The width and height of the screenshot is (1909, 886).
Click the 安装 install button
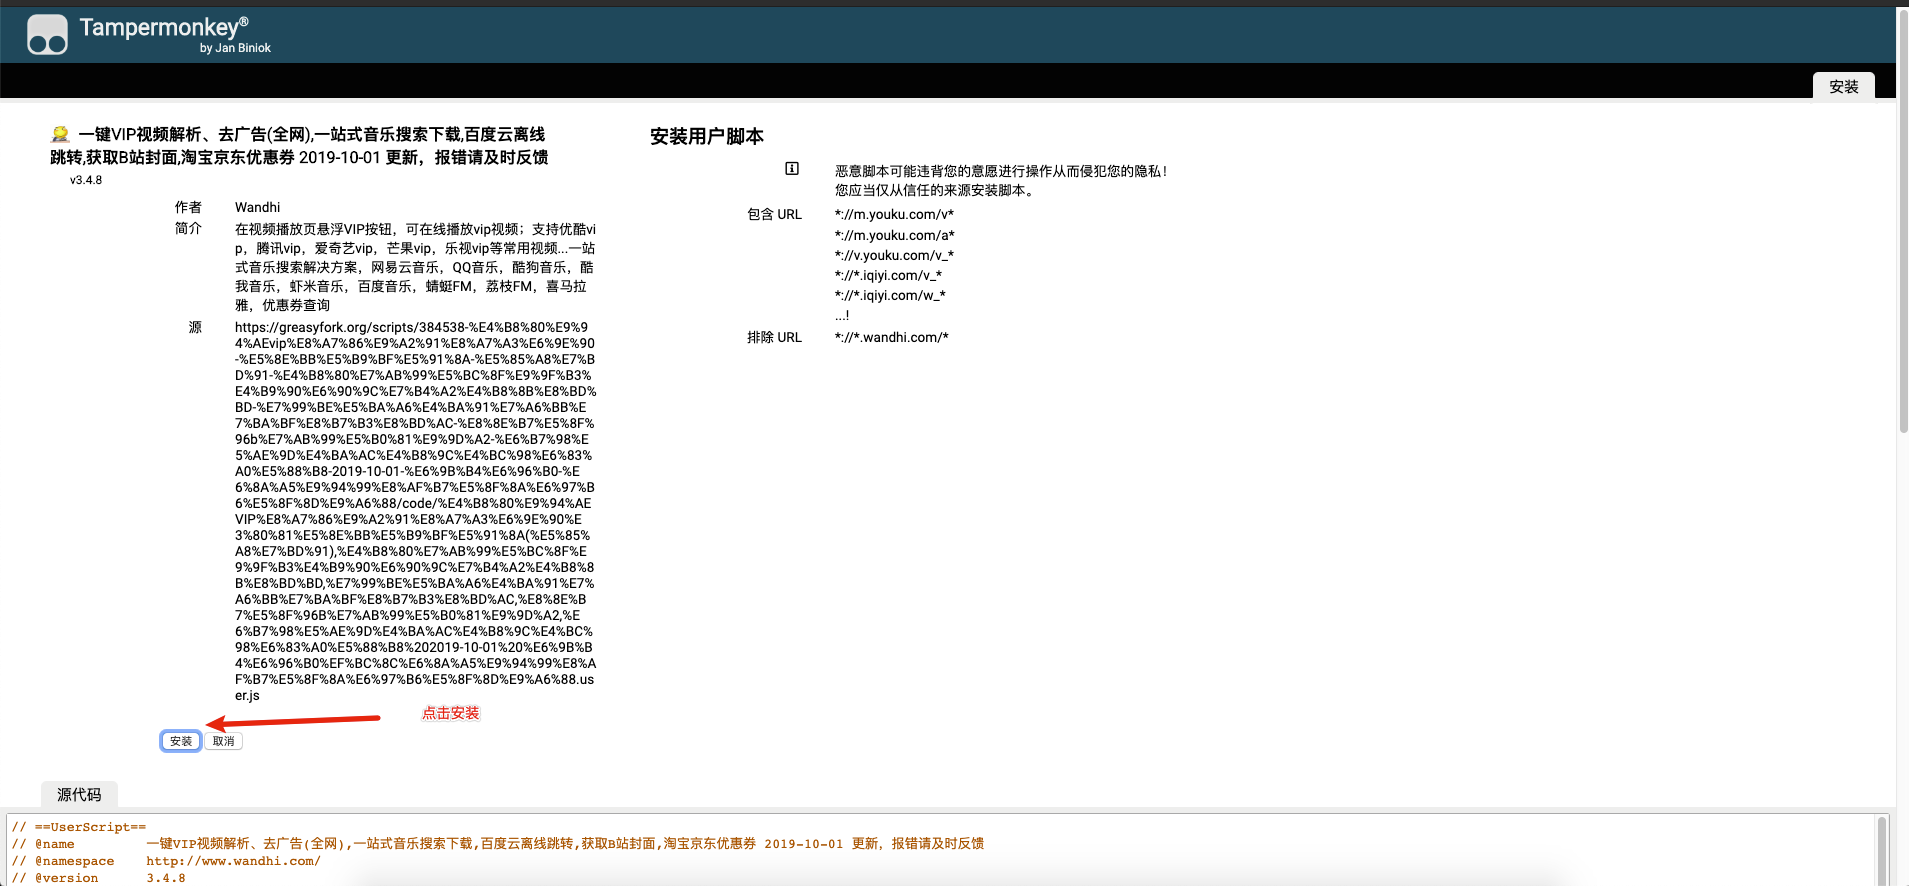click(x=181, y=741)
